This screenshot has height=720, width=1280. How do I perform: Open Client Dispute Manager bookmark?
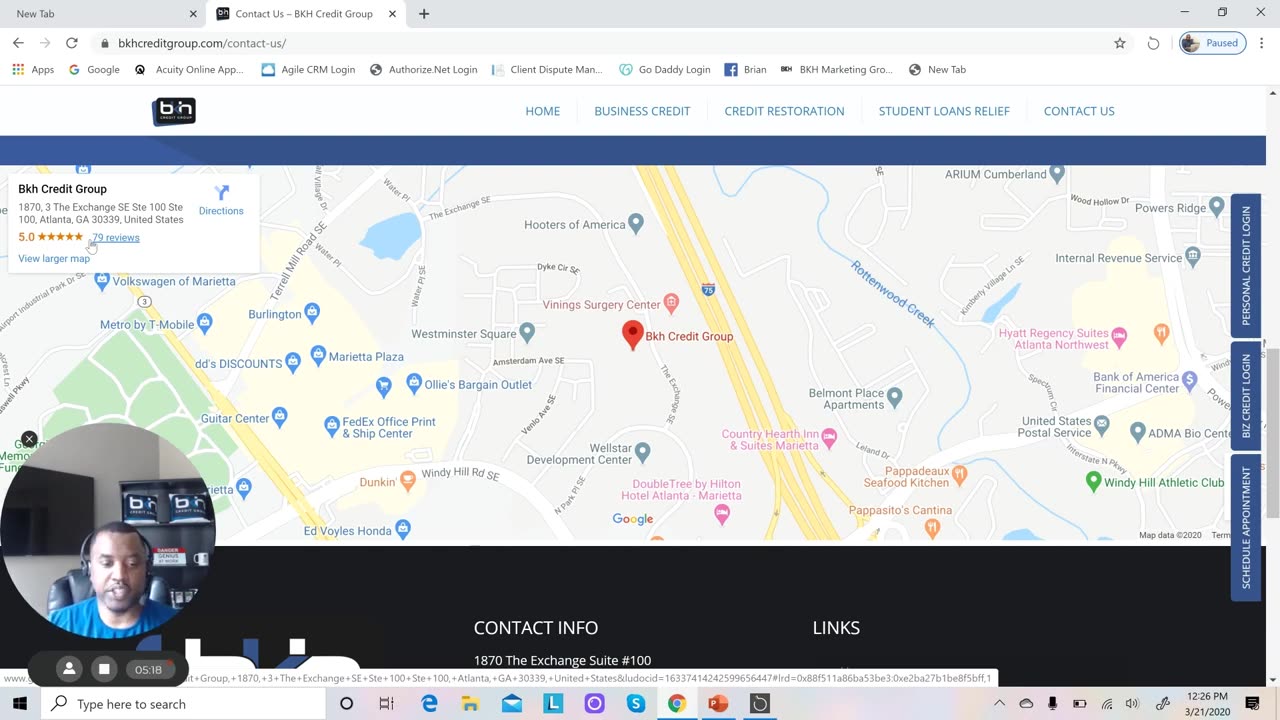(x=548, y=70)
